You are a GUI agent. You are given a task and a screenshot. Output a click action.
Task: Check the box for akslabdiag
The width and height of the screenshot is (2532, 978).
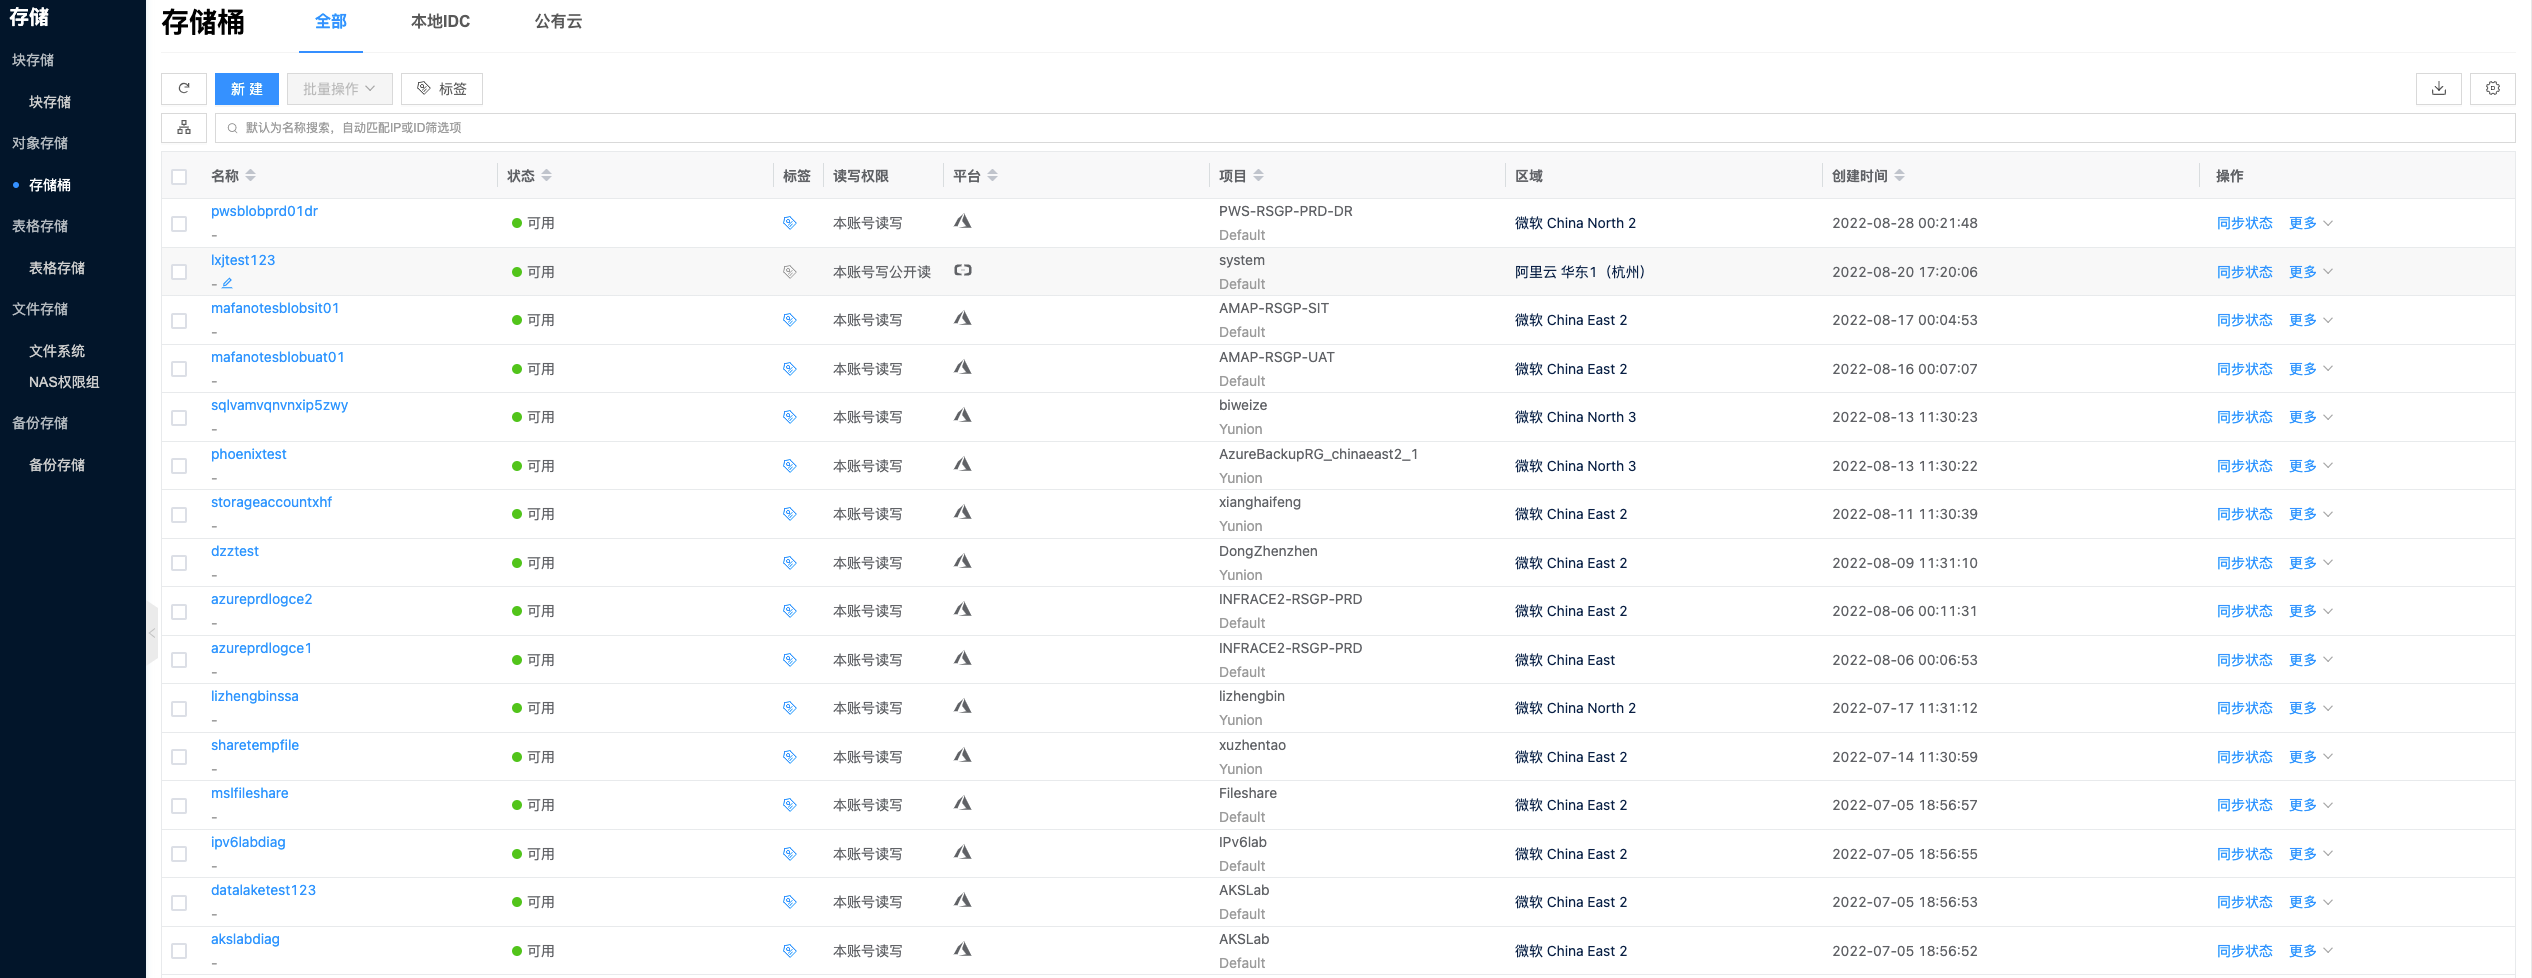point(179,951)
